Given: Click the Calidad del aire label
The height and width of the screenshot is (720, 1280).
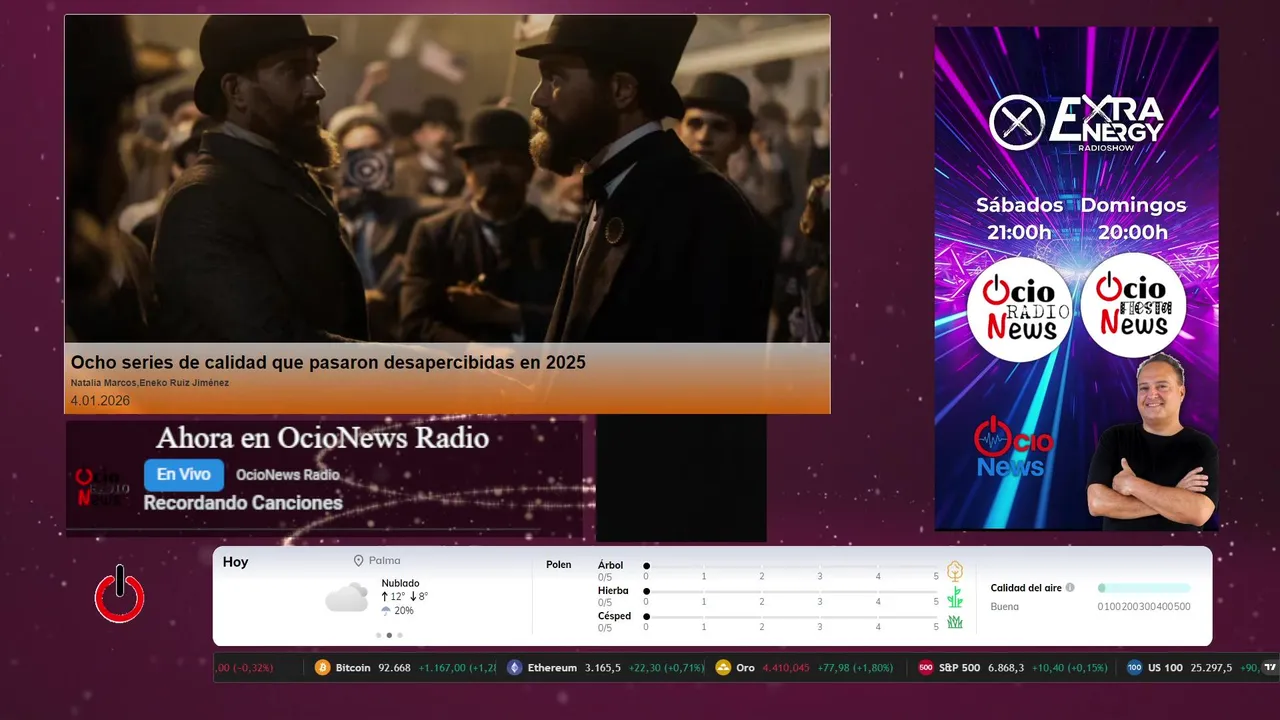Looking at the screenshot, I should (x=1026, y=588).
